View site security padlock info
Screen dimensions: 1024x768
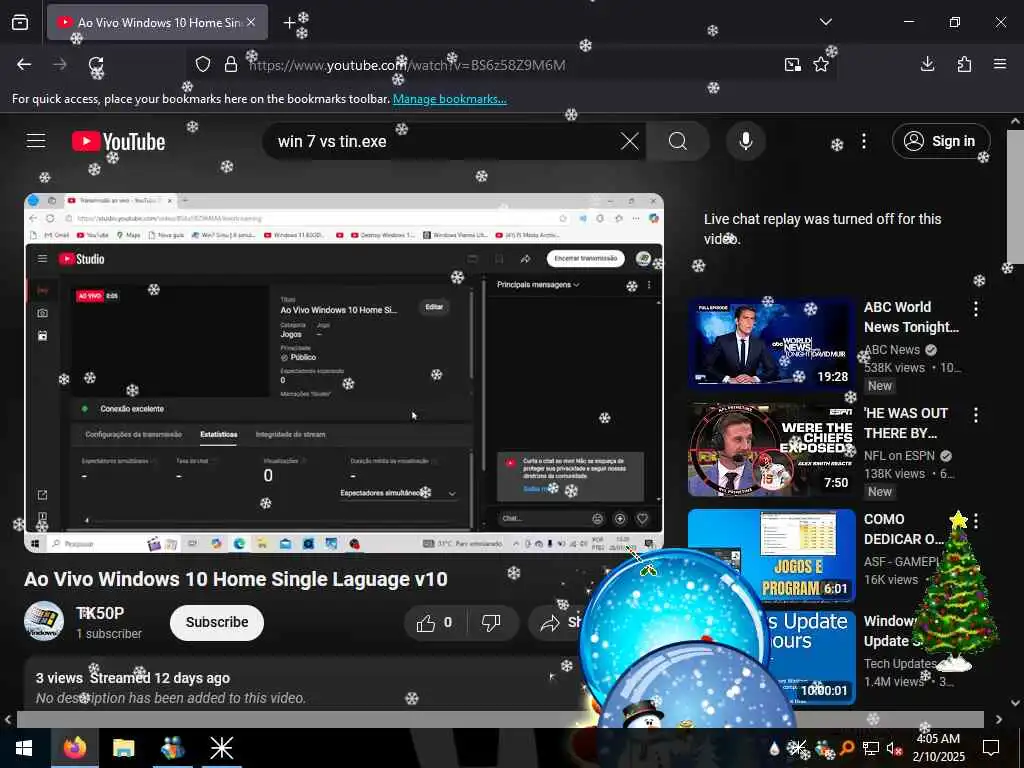231,64
